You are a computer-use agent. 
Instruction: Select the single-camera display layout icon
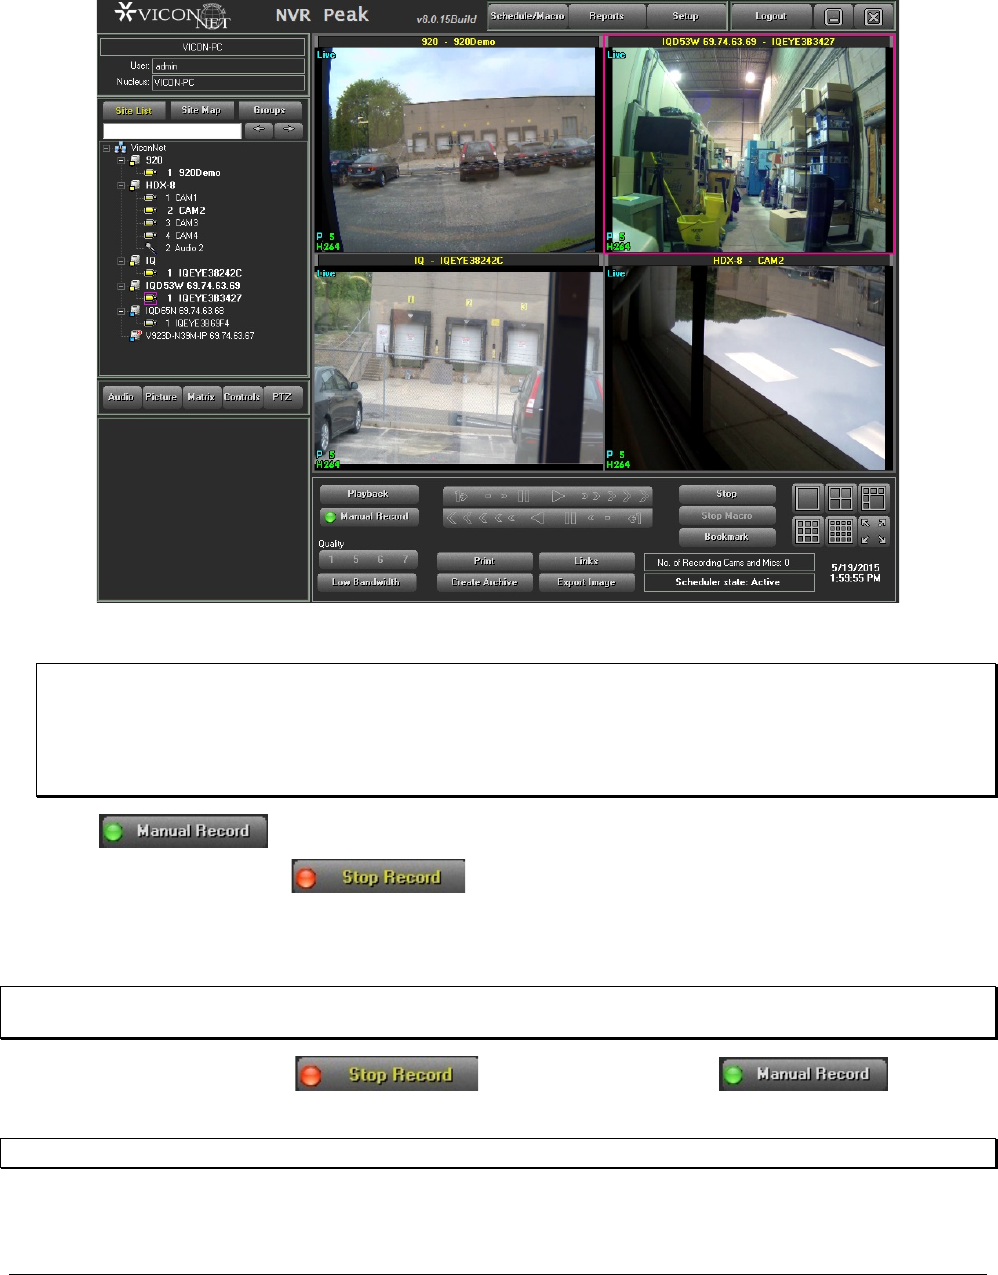pyautogui.click(x=808, y=498)
